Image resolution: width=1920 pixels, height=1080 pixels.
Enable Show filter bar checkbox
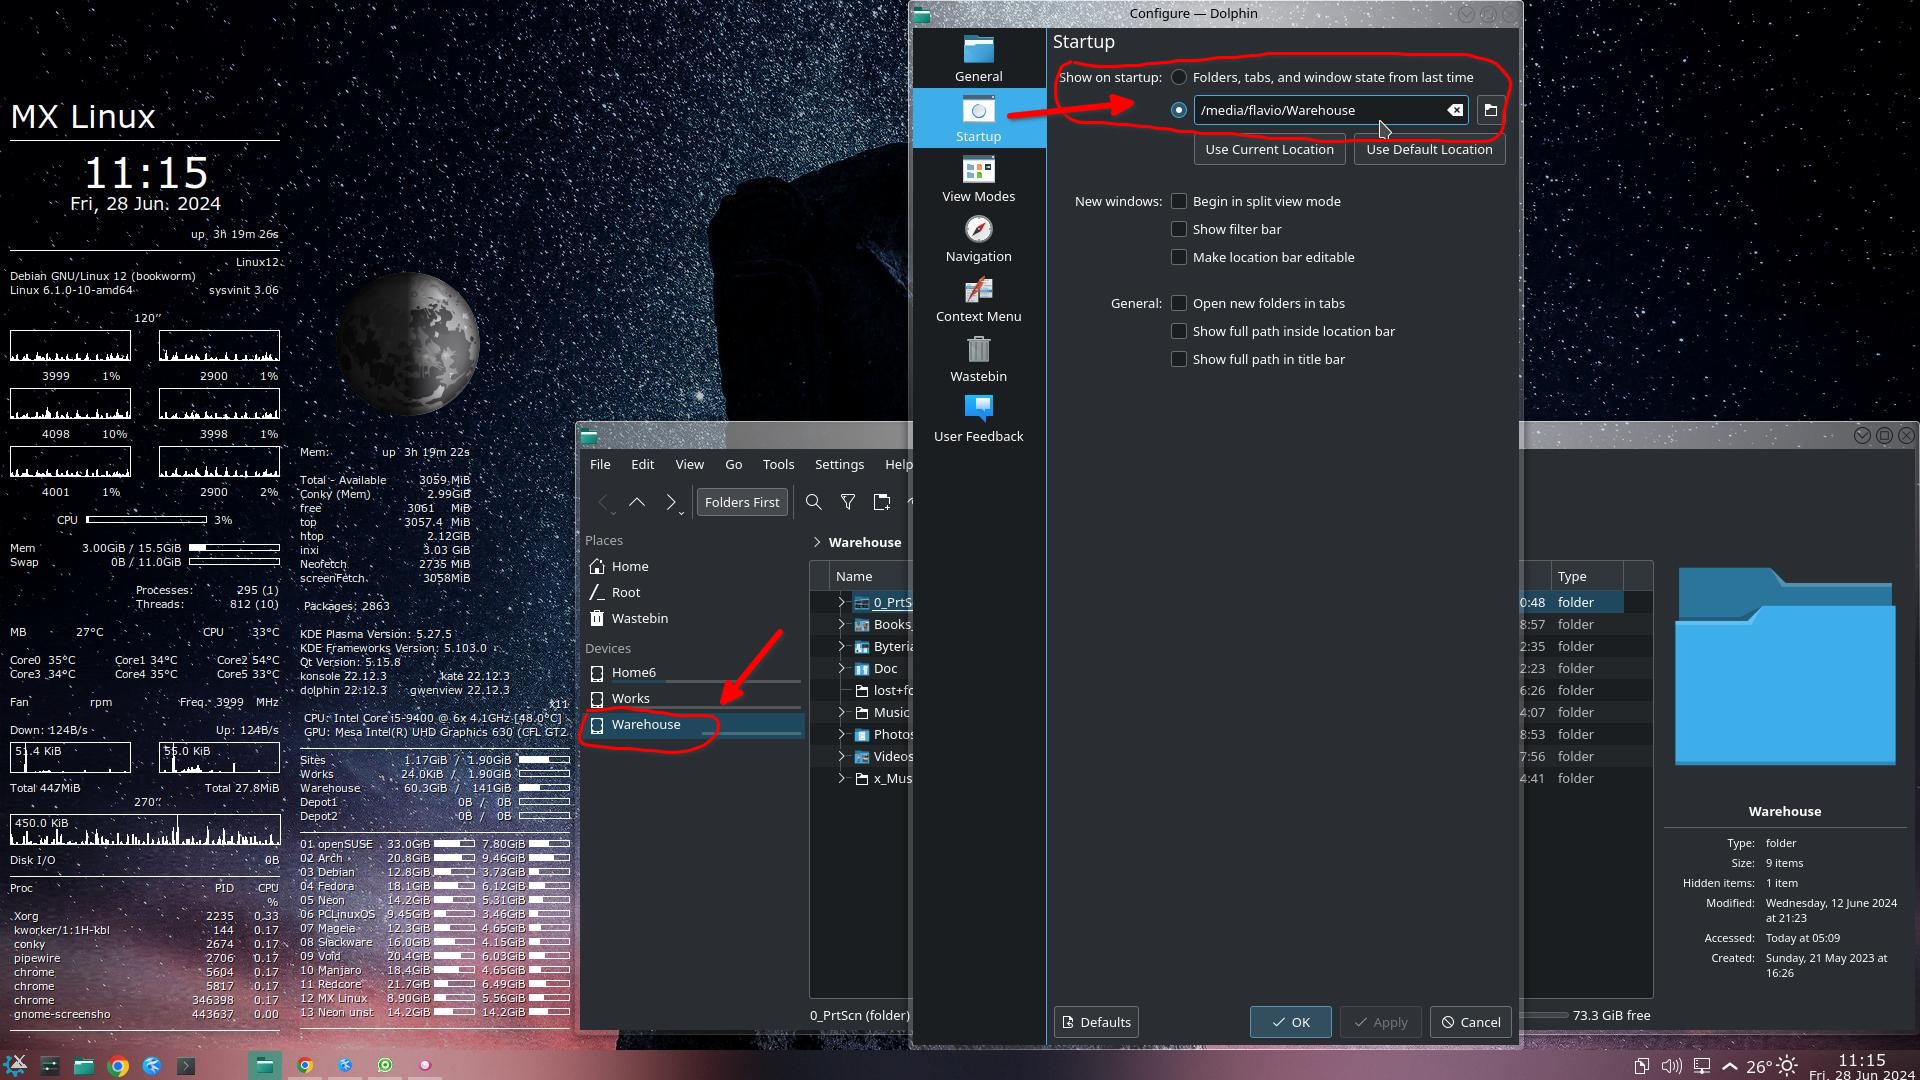1179,229
